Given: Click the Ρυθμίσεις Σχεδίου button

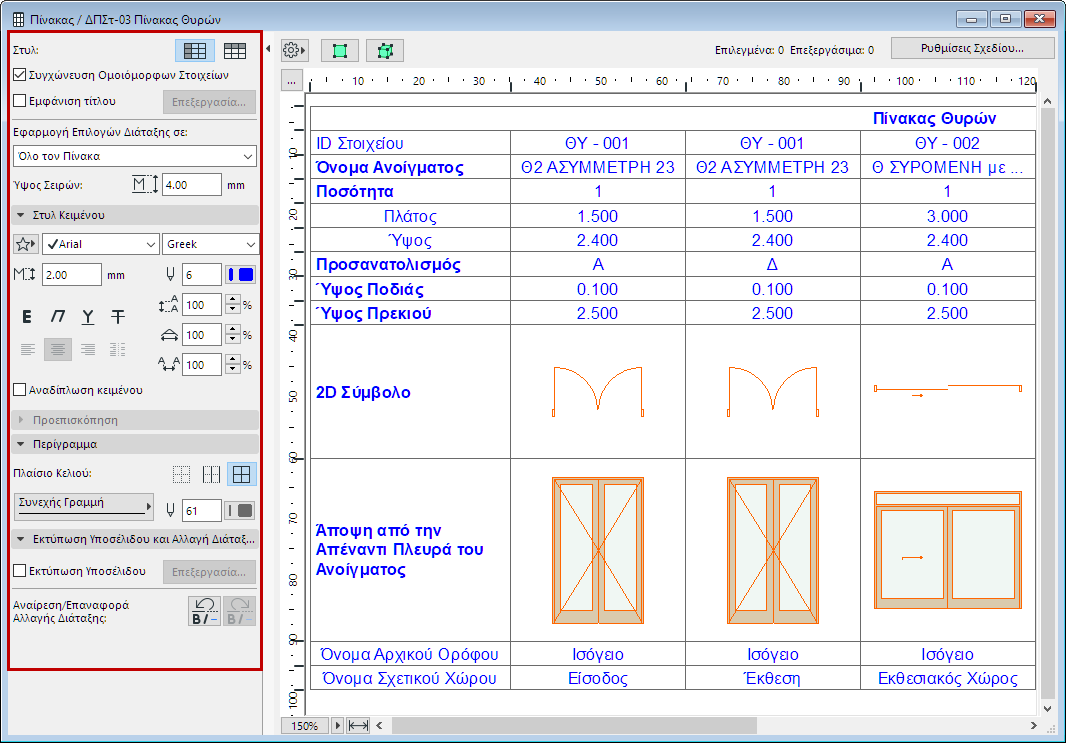Looking at the screenshot, I should (972, 49).
